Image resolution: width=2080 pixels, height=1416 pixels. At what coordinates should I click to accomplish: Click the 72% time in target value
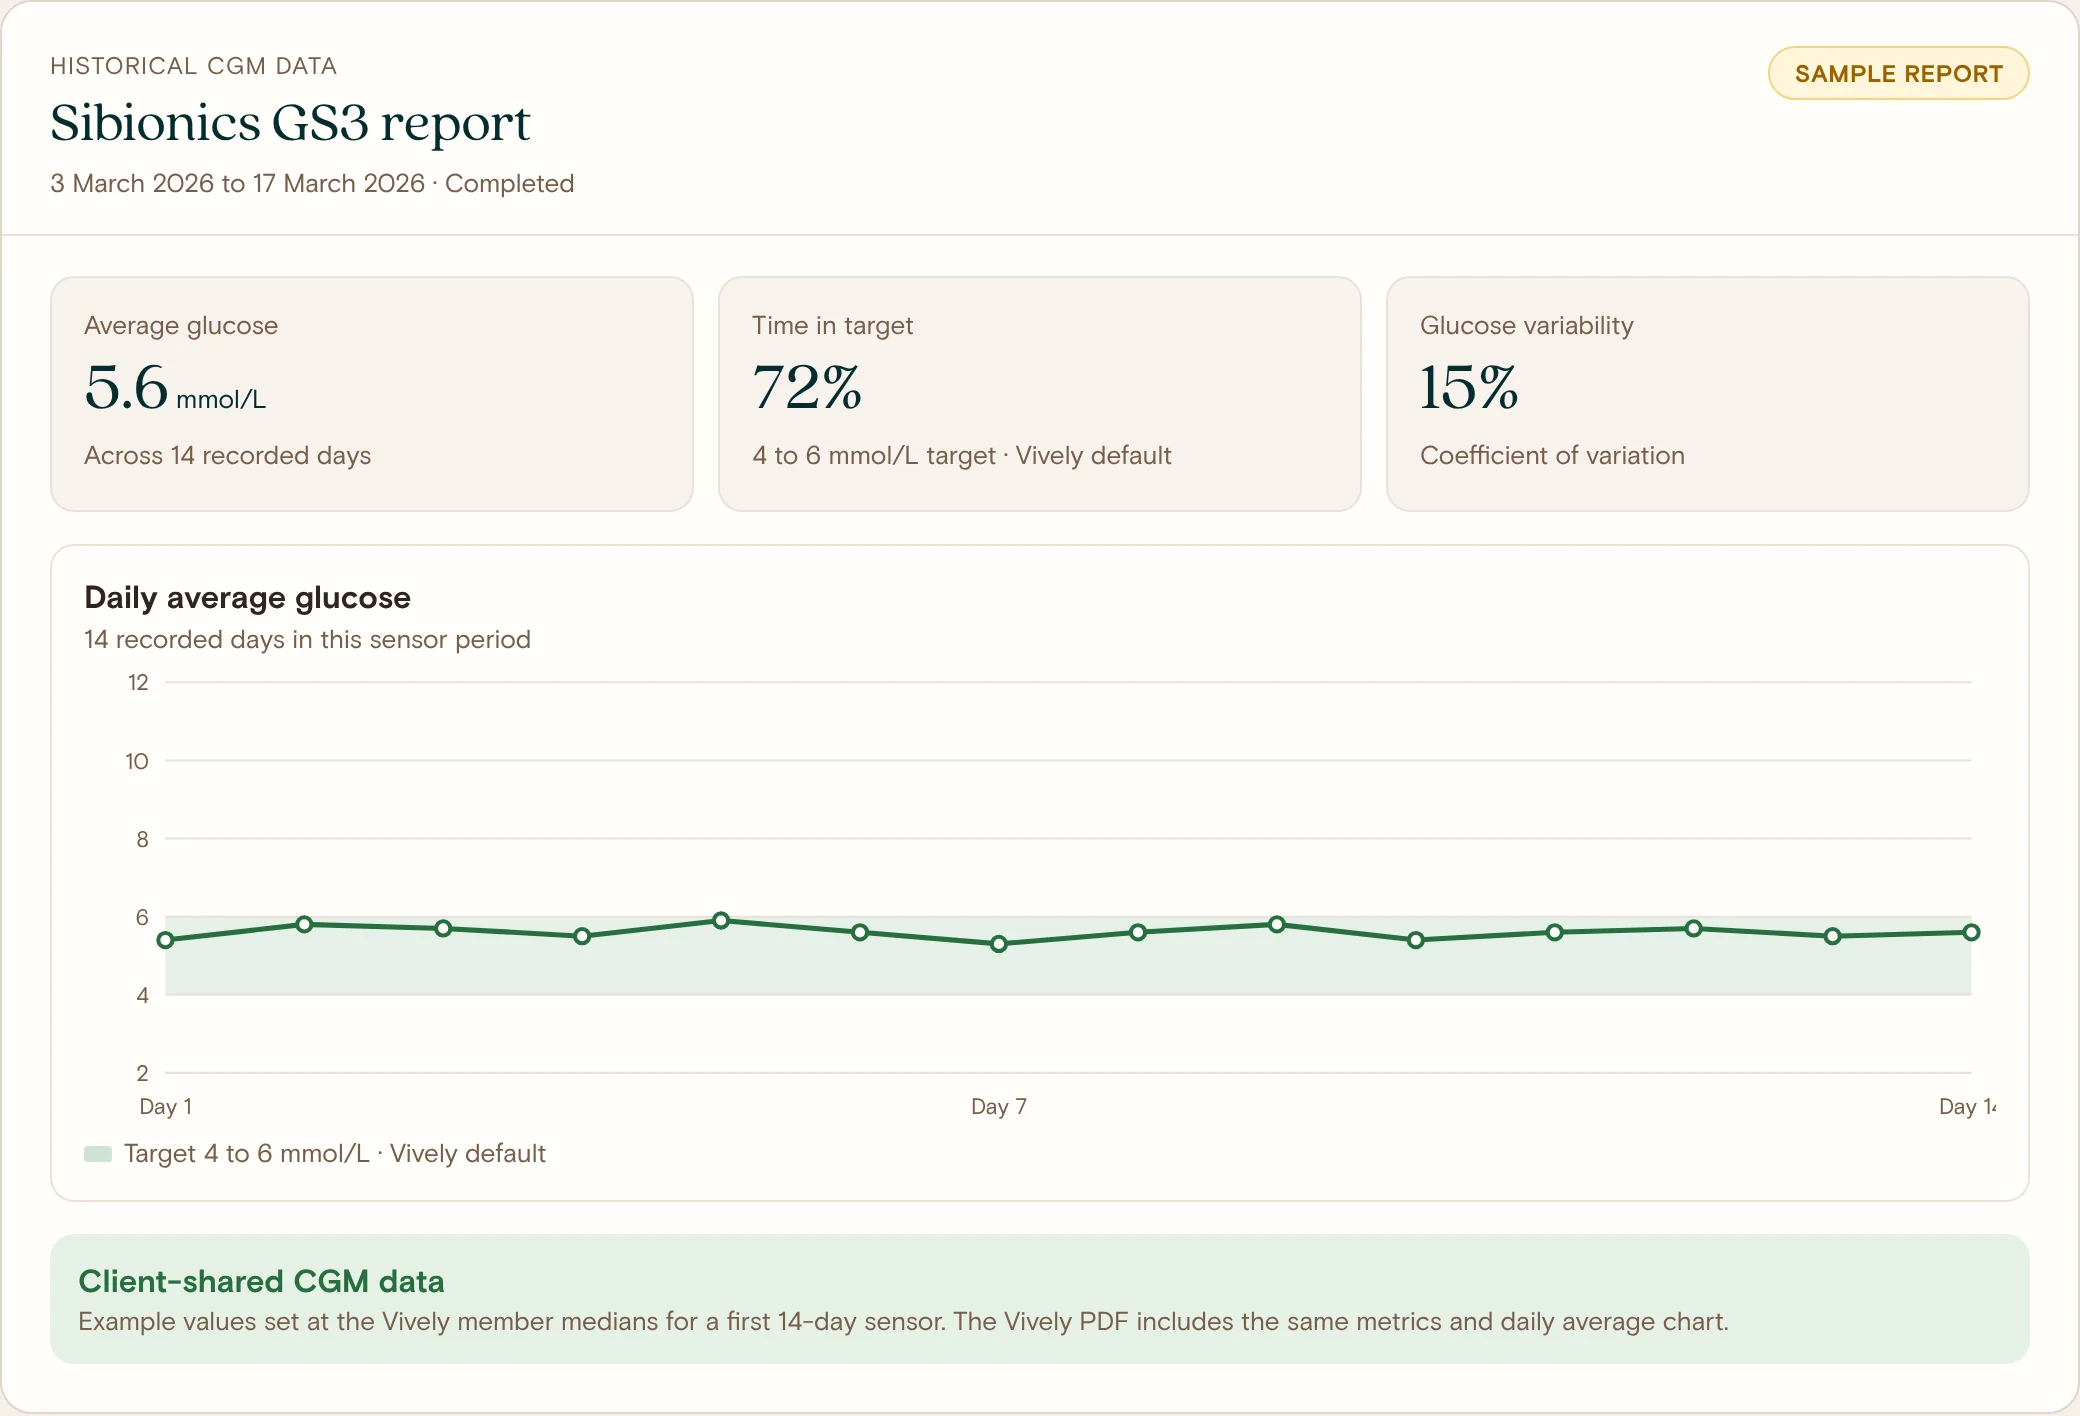[807, 388]
